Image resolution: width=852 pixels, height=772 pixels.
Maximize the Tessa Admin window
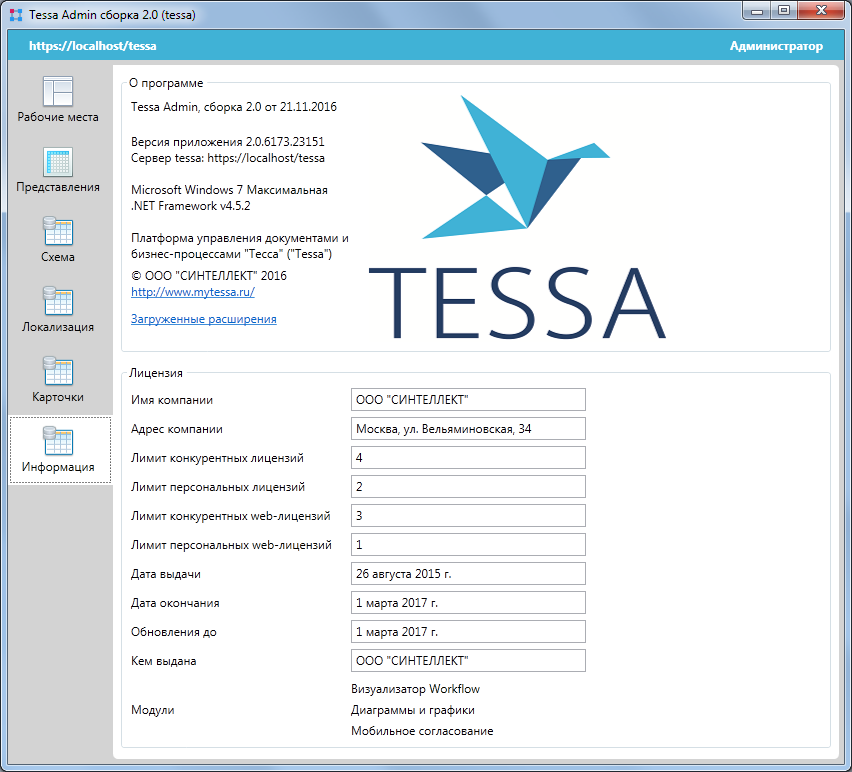pos(783,11)
